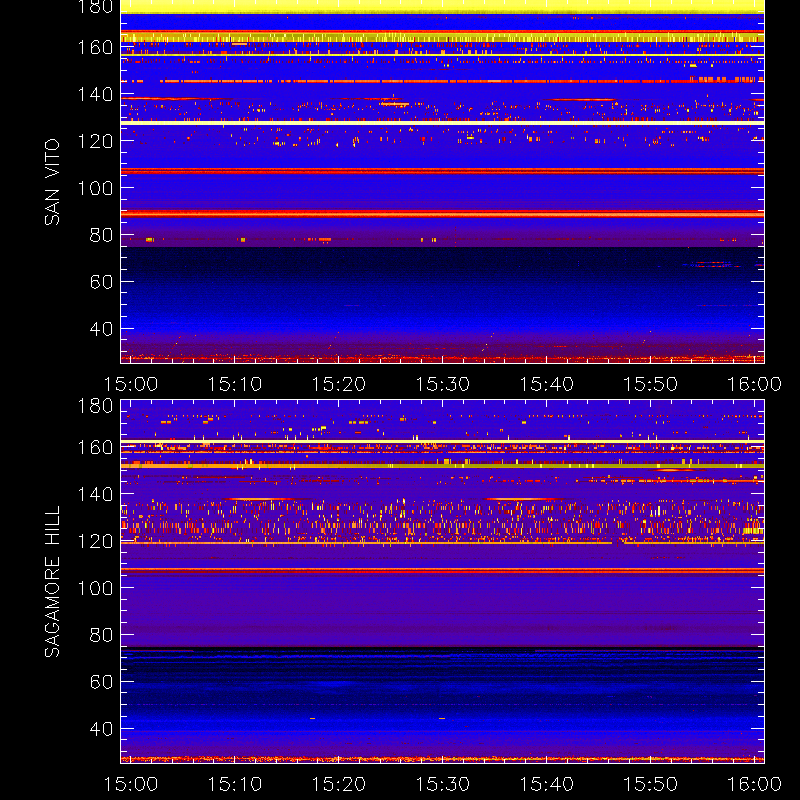Click 15:50 under the Sagamore Hill plot

coord(651,784)
